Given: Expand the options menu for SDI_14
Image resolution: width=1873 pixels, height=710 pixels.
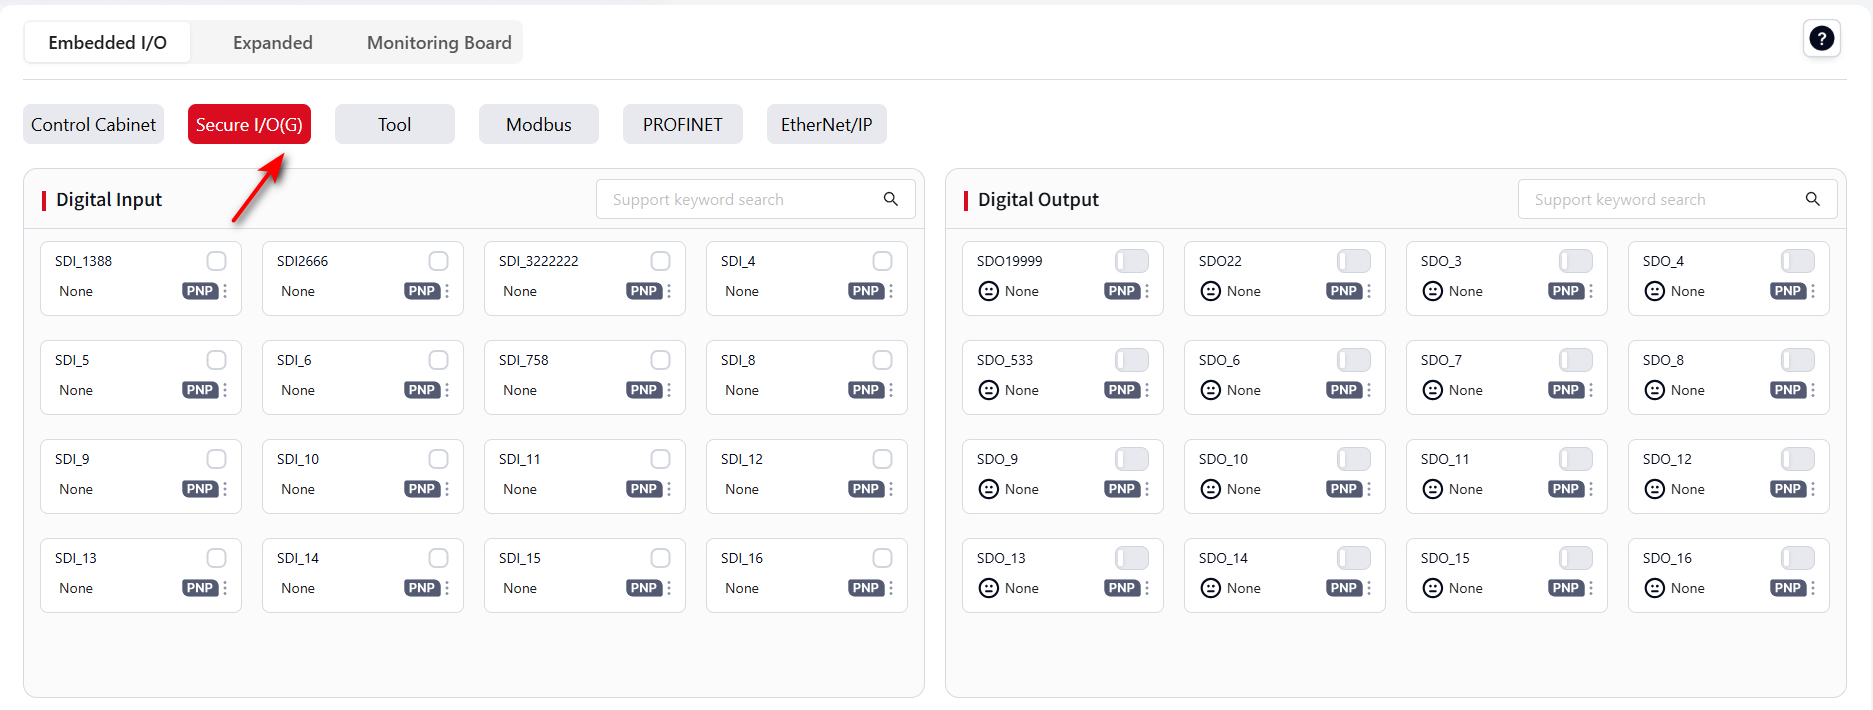Looking at the screenshot, I should pos(447,588).
